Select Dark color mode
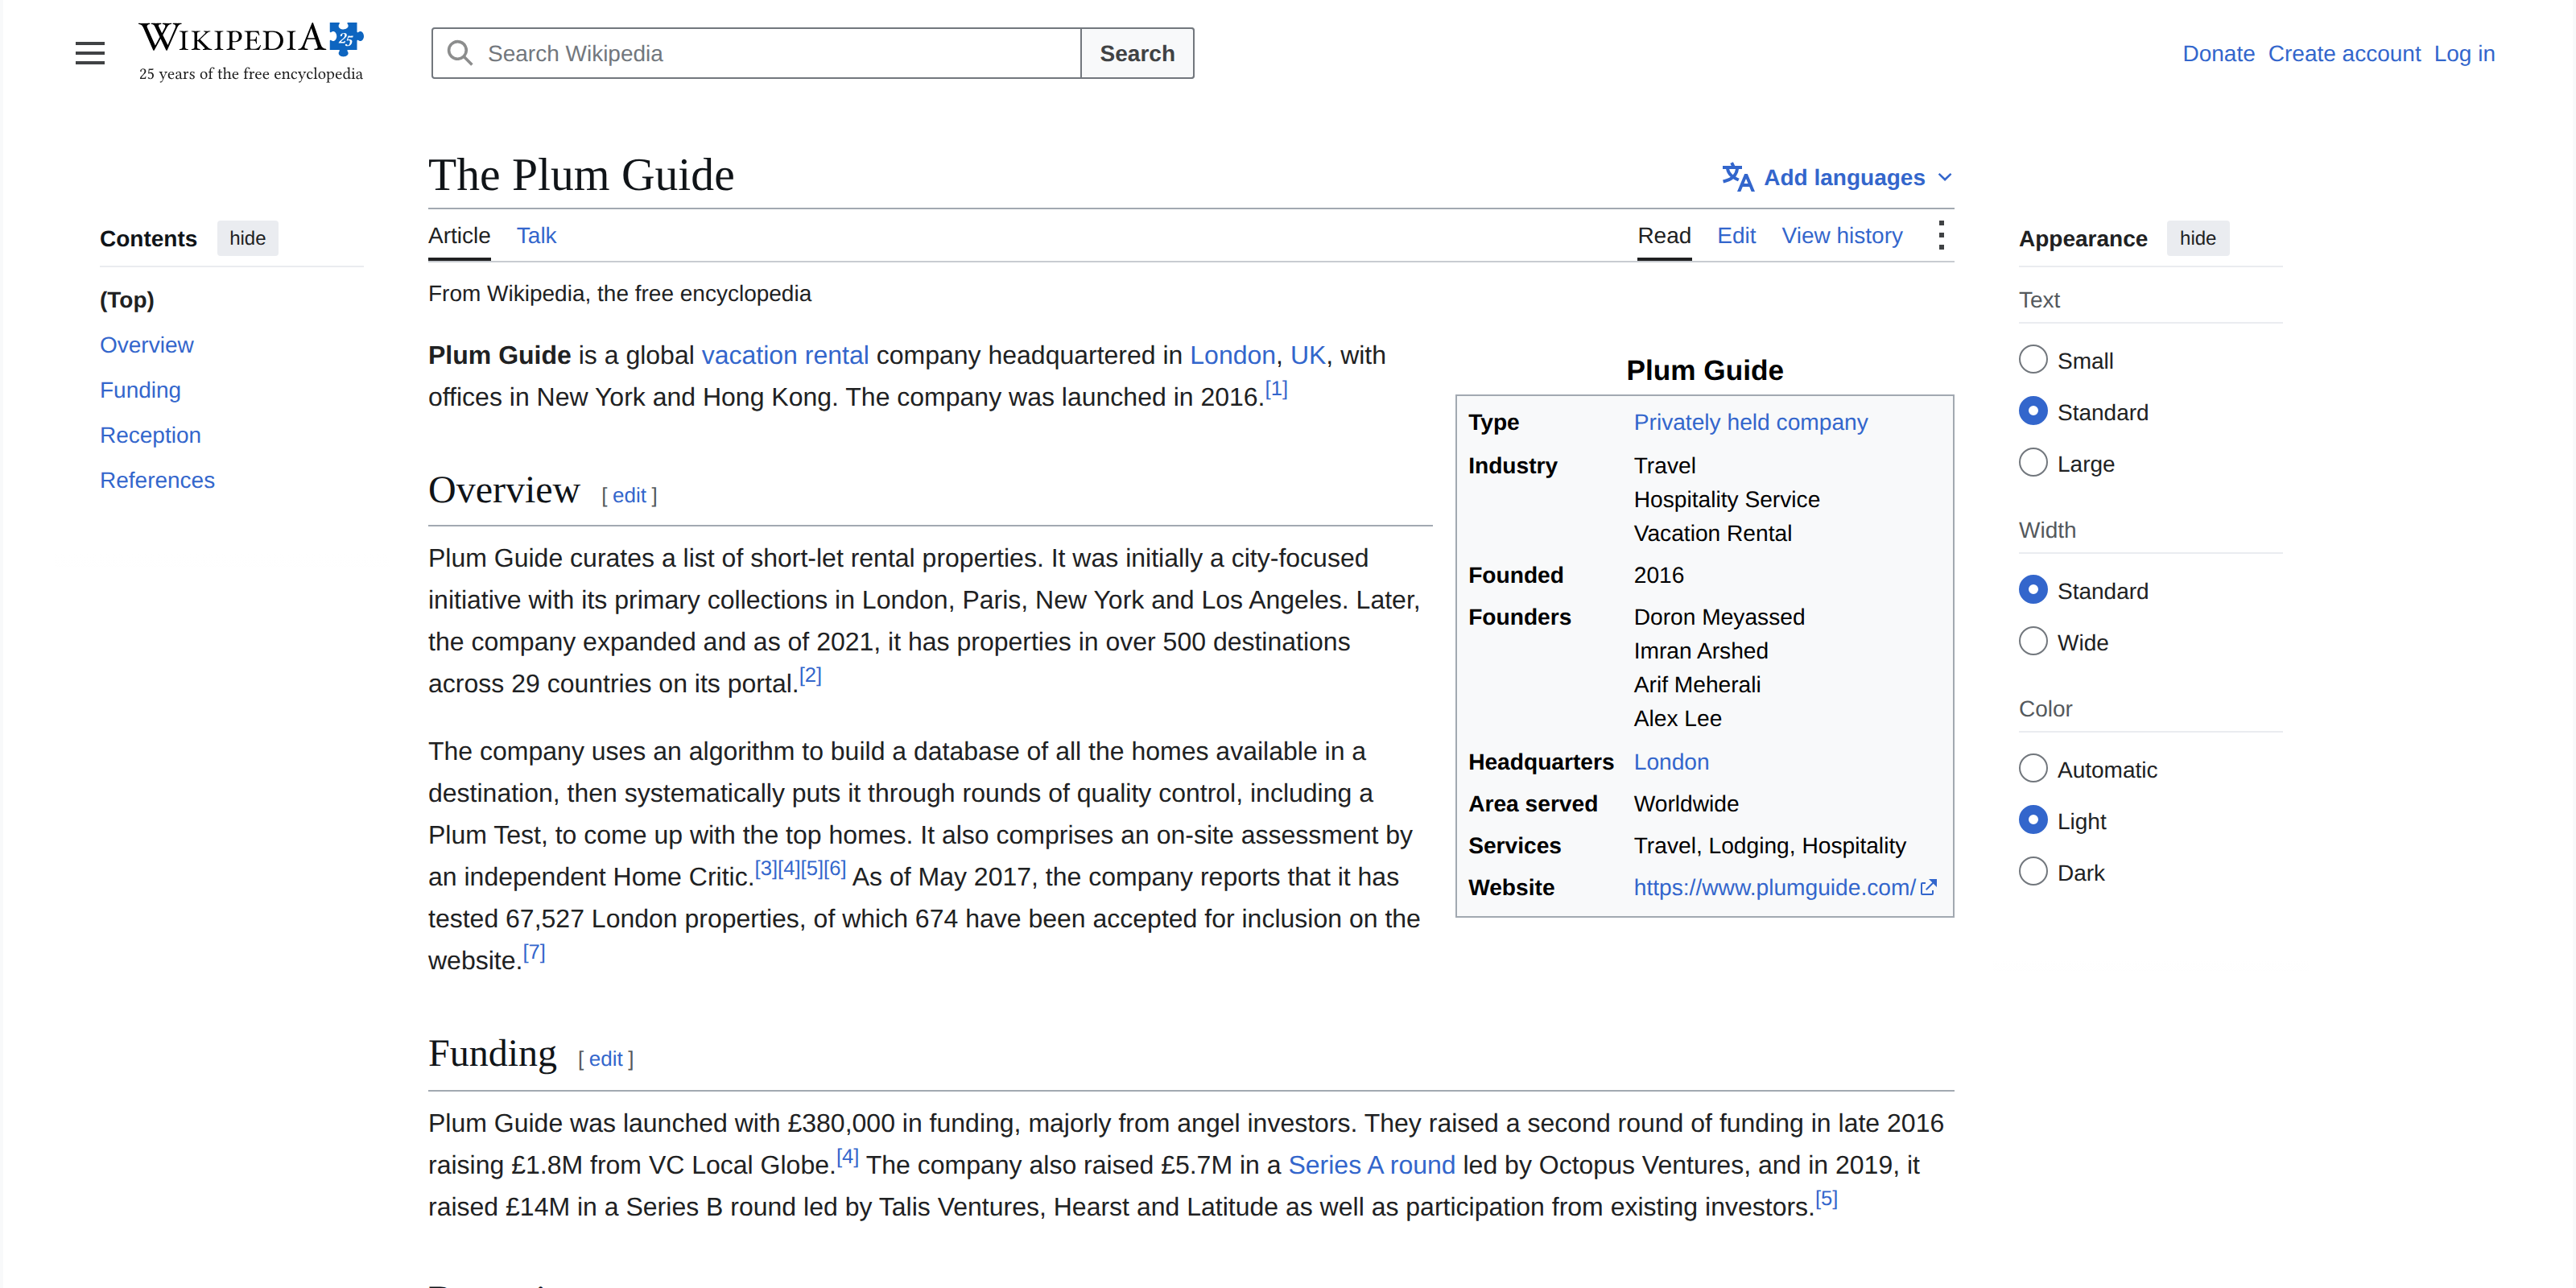Screen dimensions: 2576x1288 tap(2033, 872)
